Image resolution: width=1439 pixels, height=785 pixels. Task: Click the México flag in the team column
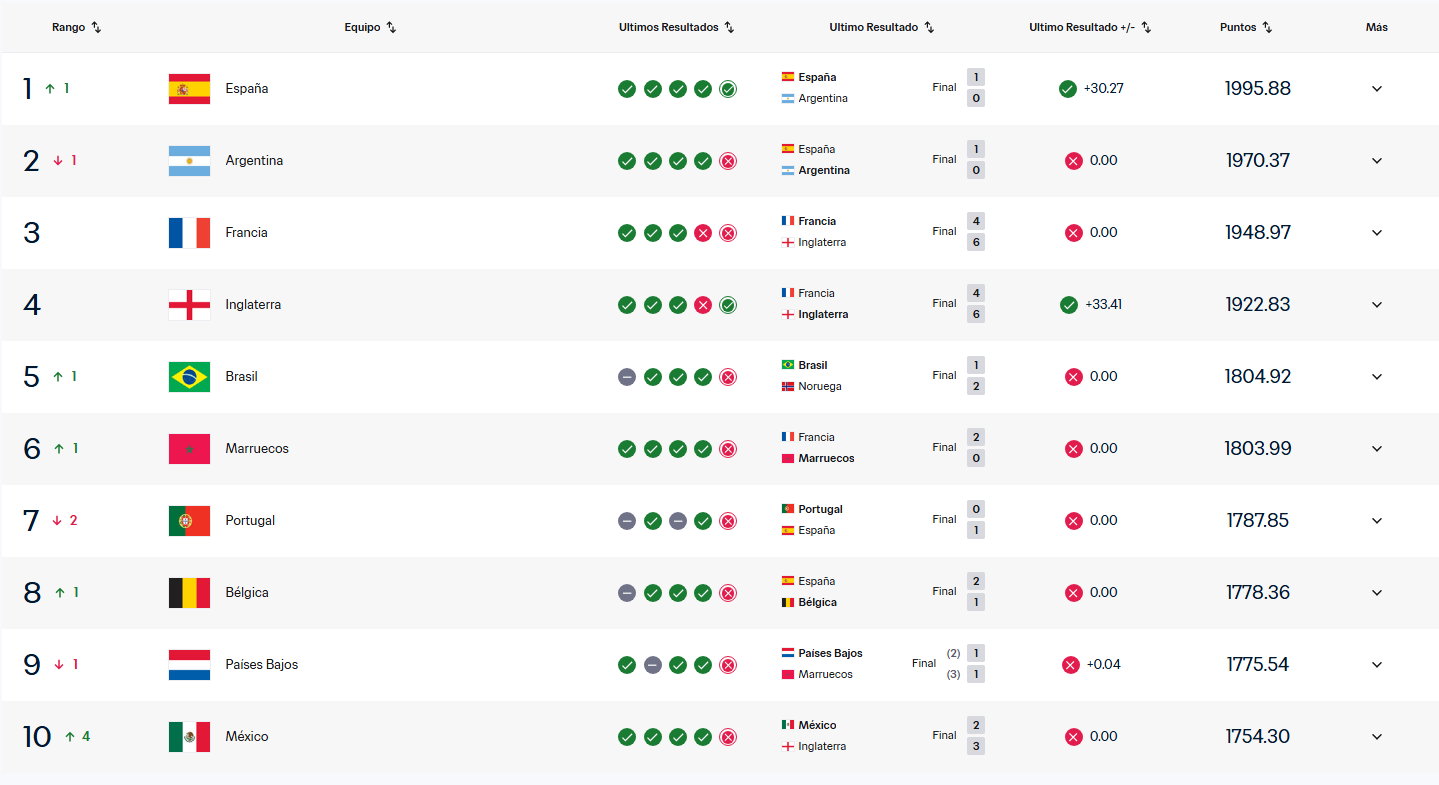[189, 737]
